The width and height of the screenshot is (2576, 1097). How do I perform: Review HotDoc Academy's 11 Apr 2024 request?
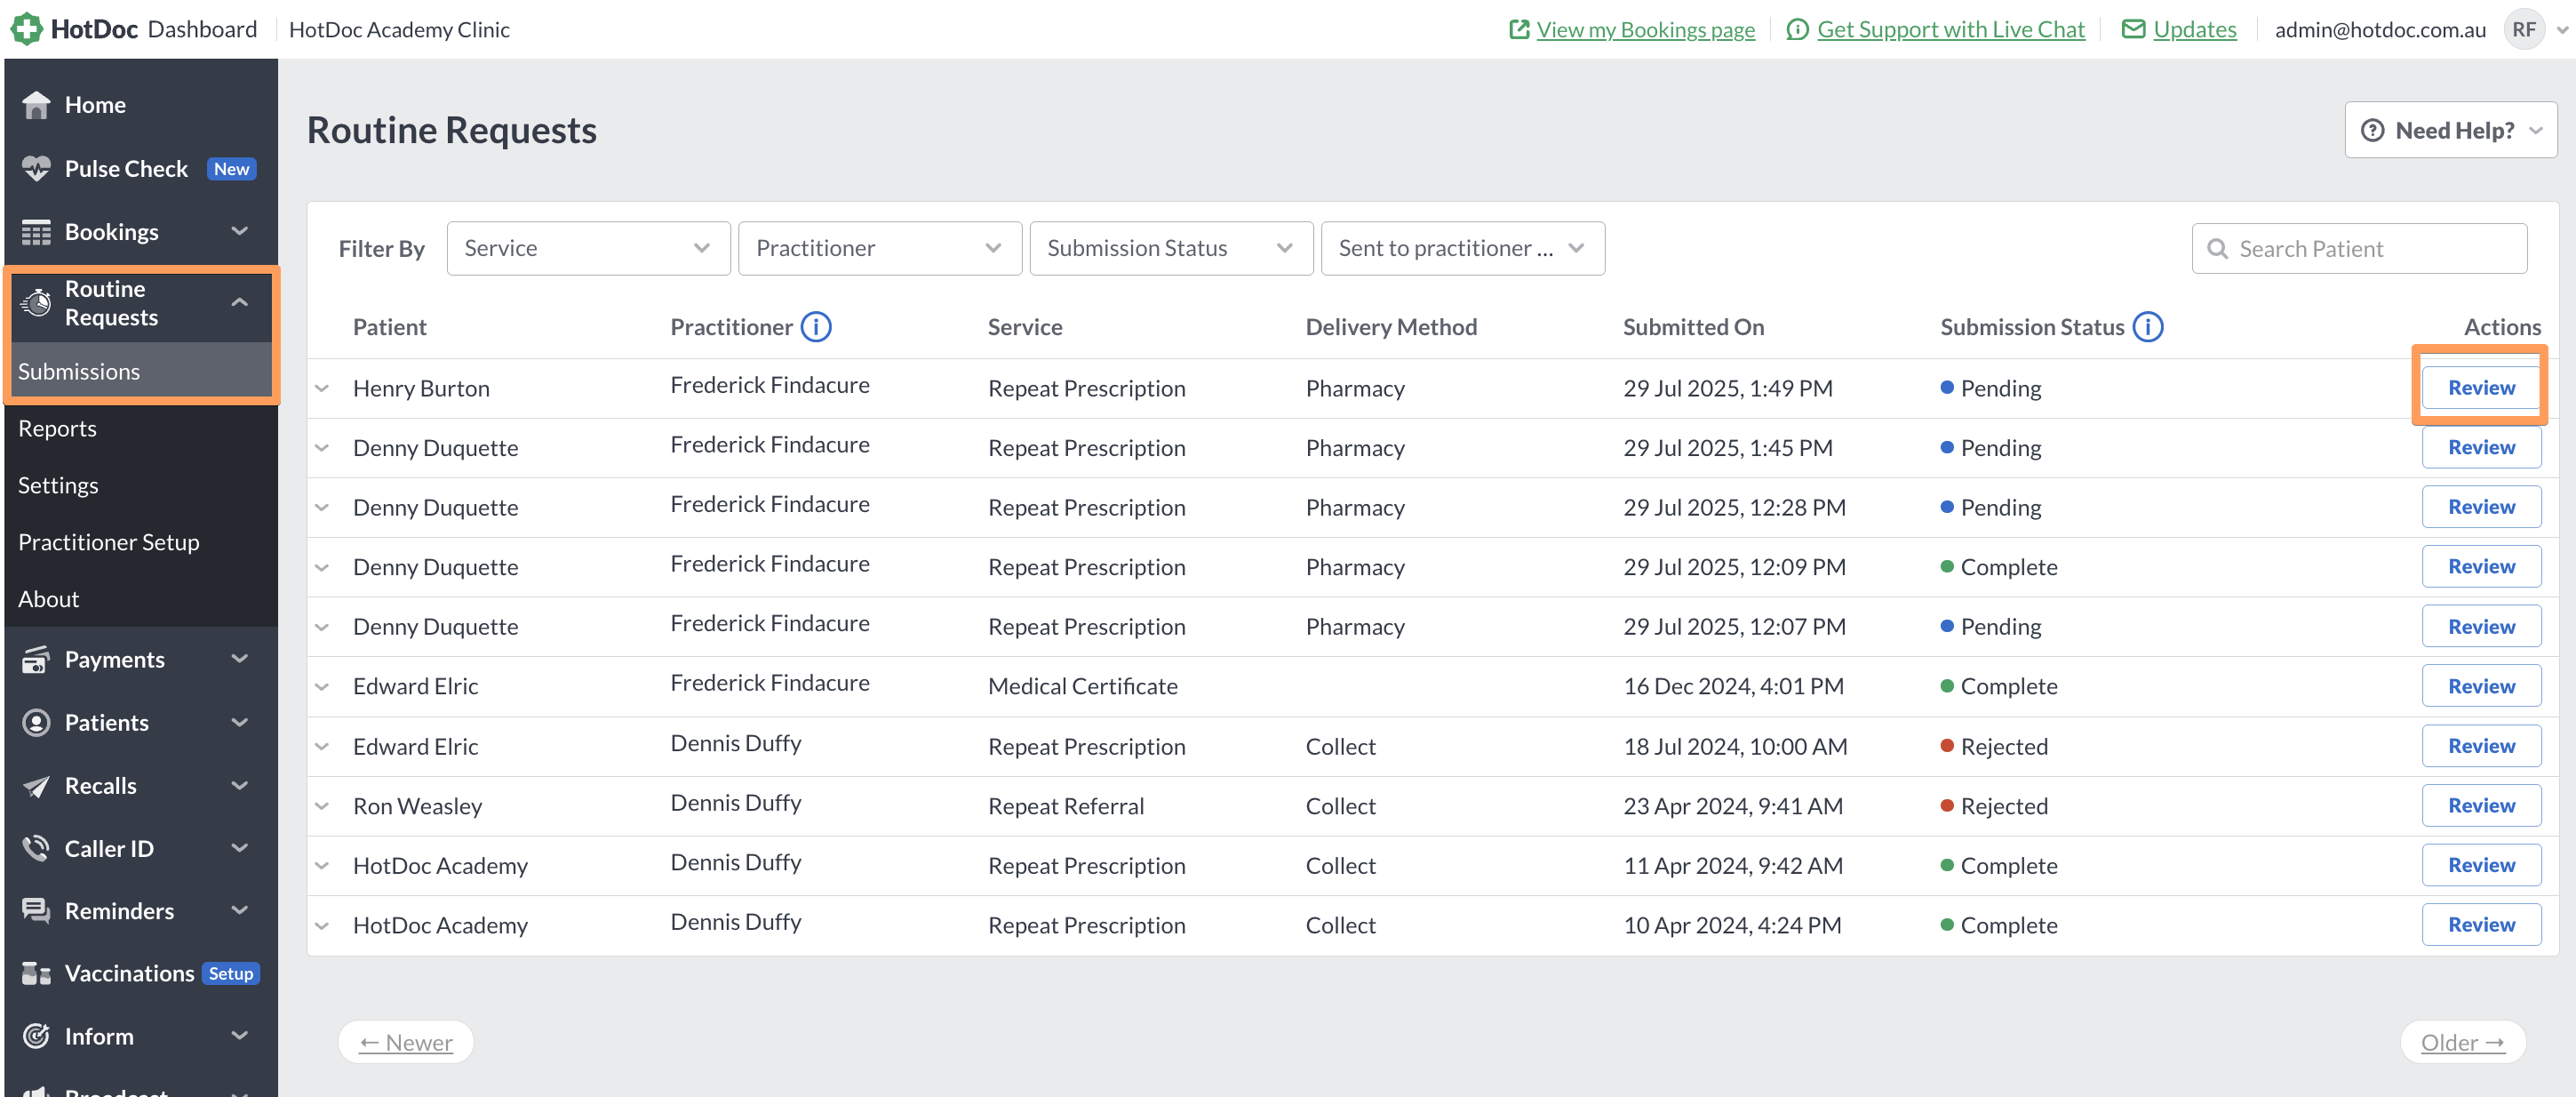2481,866
